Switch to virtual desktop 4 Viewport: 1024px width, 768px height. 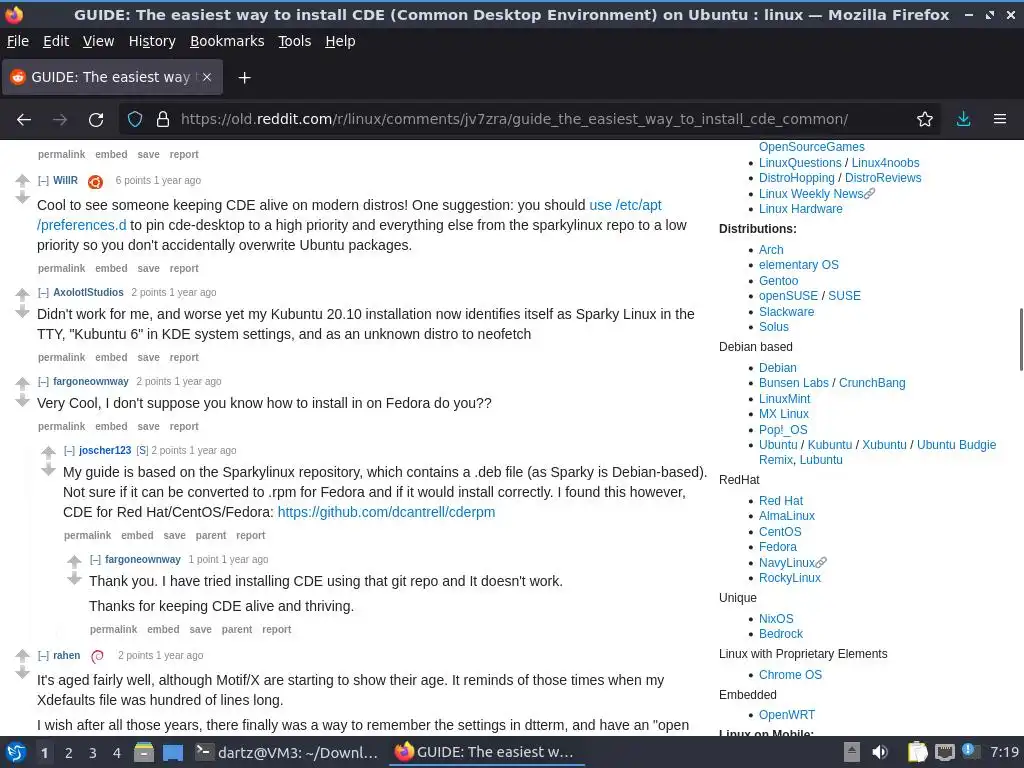pyautogui.click(x=117, y=753)
